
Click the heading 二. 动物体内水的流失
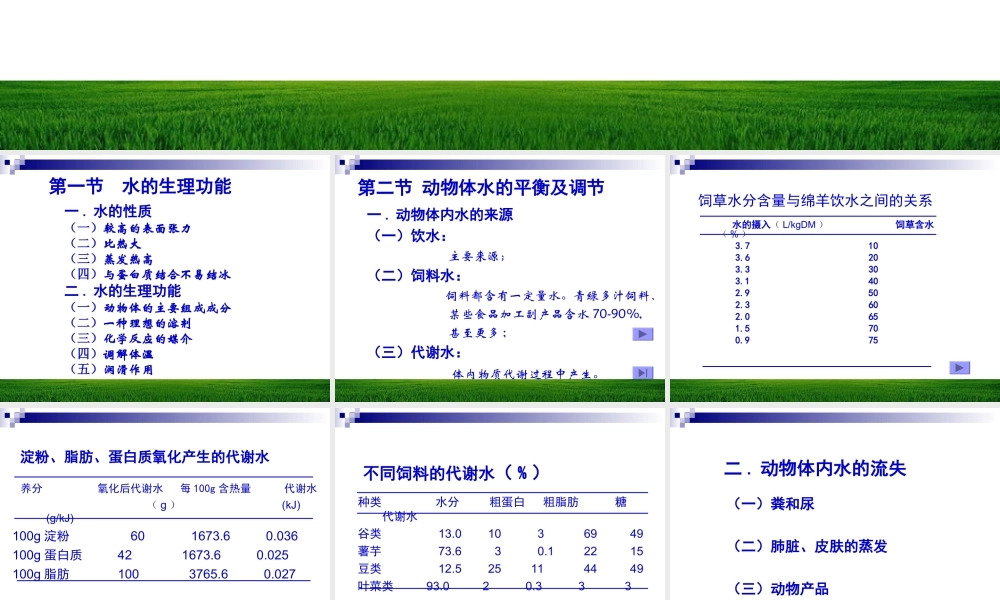coord(815,469)
